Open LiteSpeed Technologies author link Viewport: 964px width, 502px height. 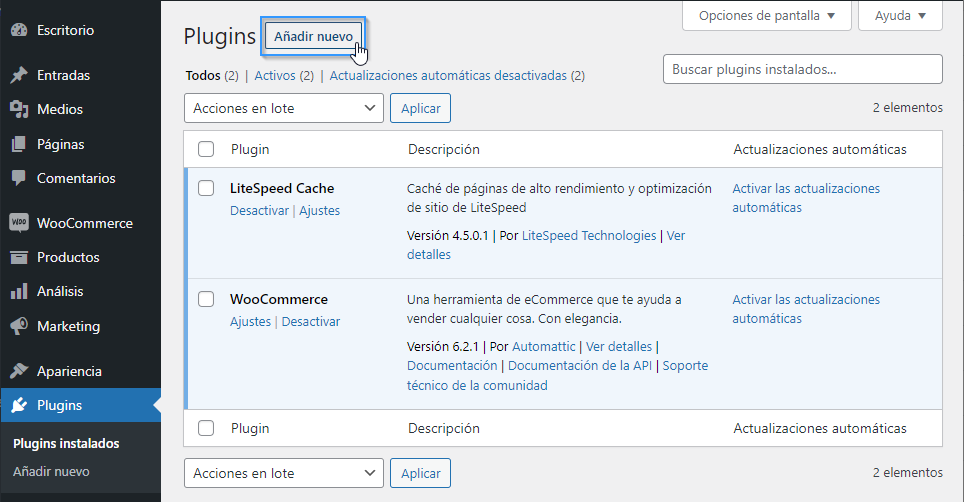click(589, 235)
